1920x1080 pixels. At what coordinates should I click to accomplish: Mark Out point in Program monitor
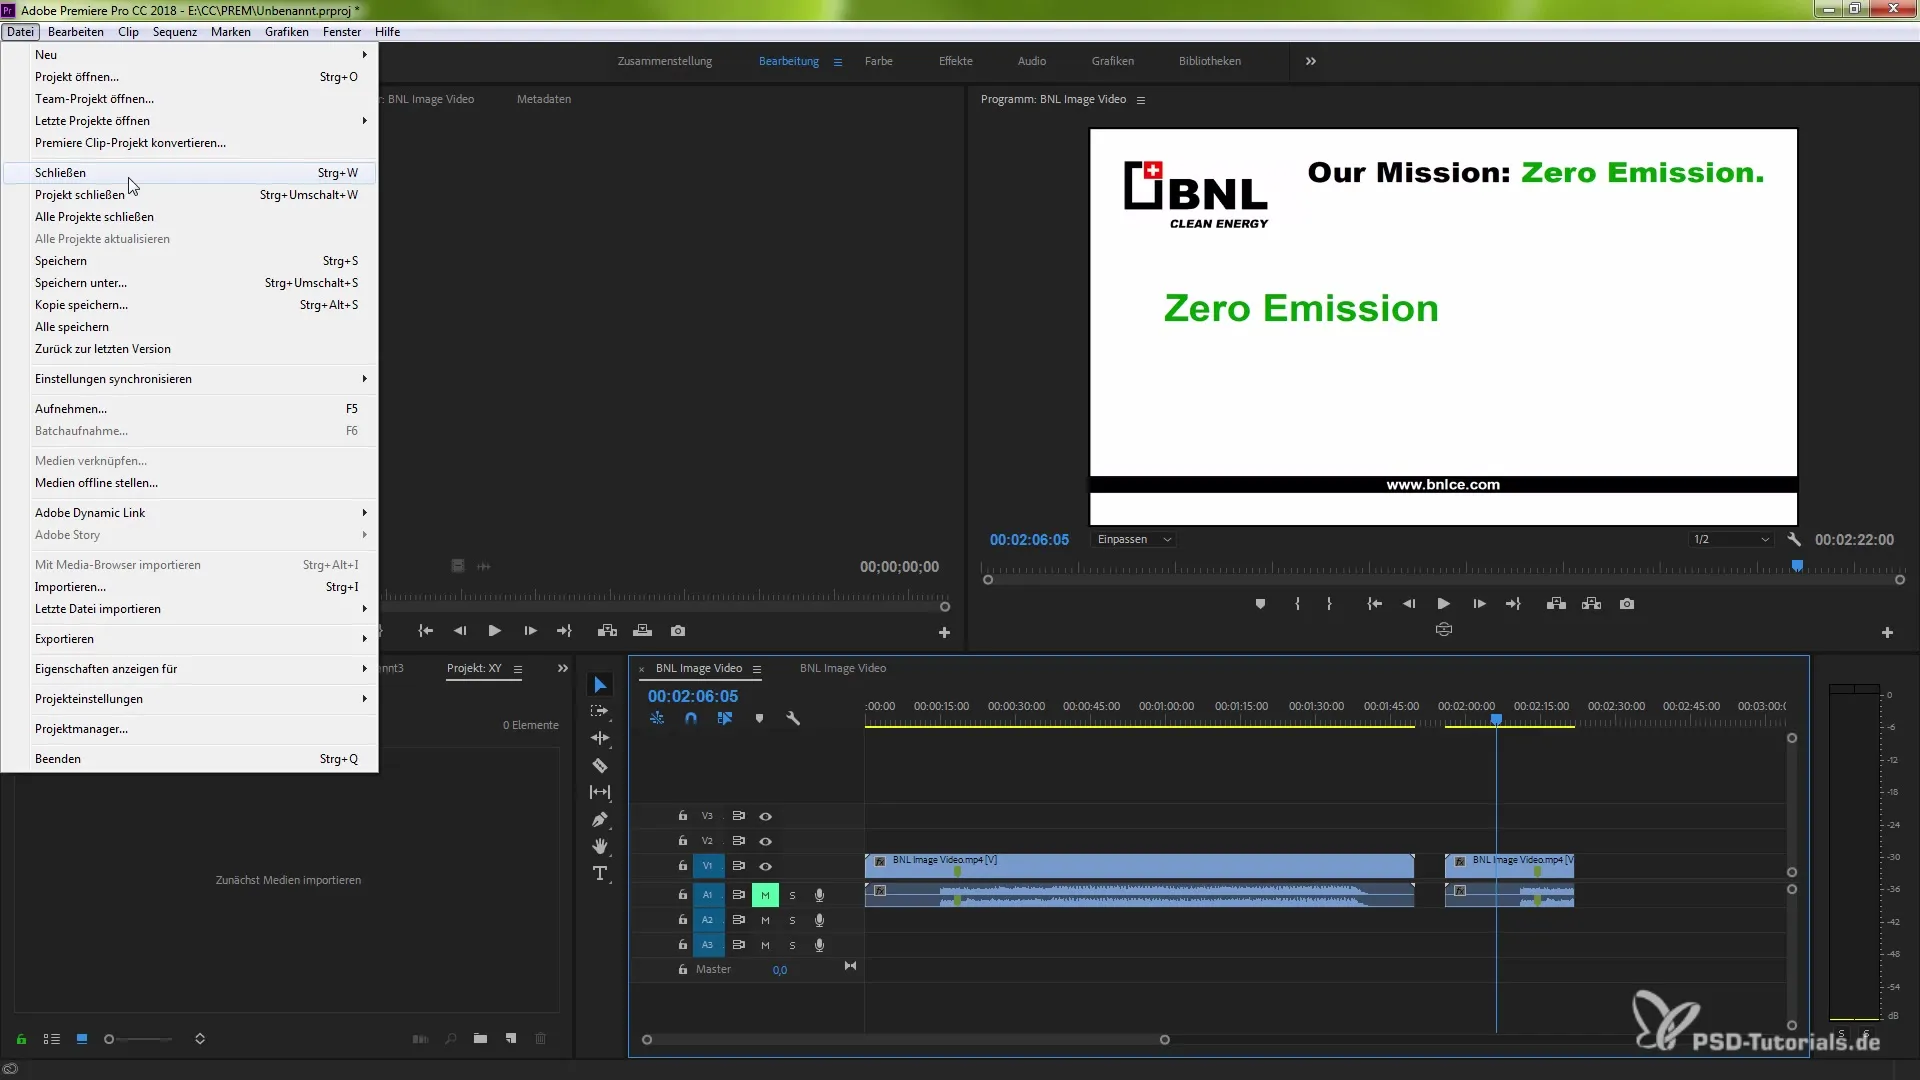[x=1329, y=604]
